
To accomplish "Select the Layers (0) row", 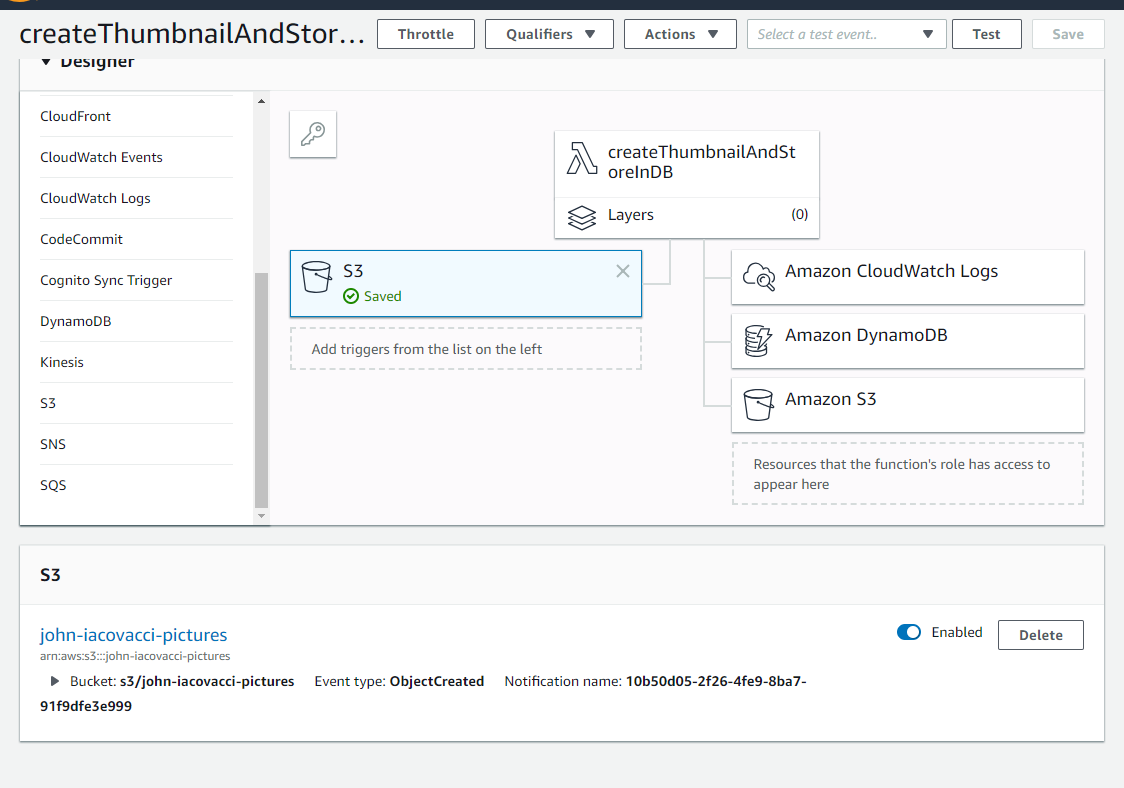I will pyautogui.click(x=687, y=217).
